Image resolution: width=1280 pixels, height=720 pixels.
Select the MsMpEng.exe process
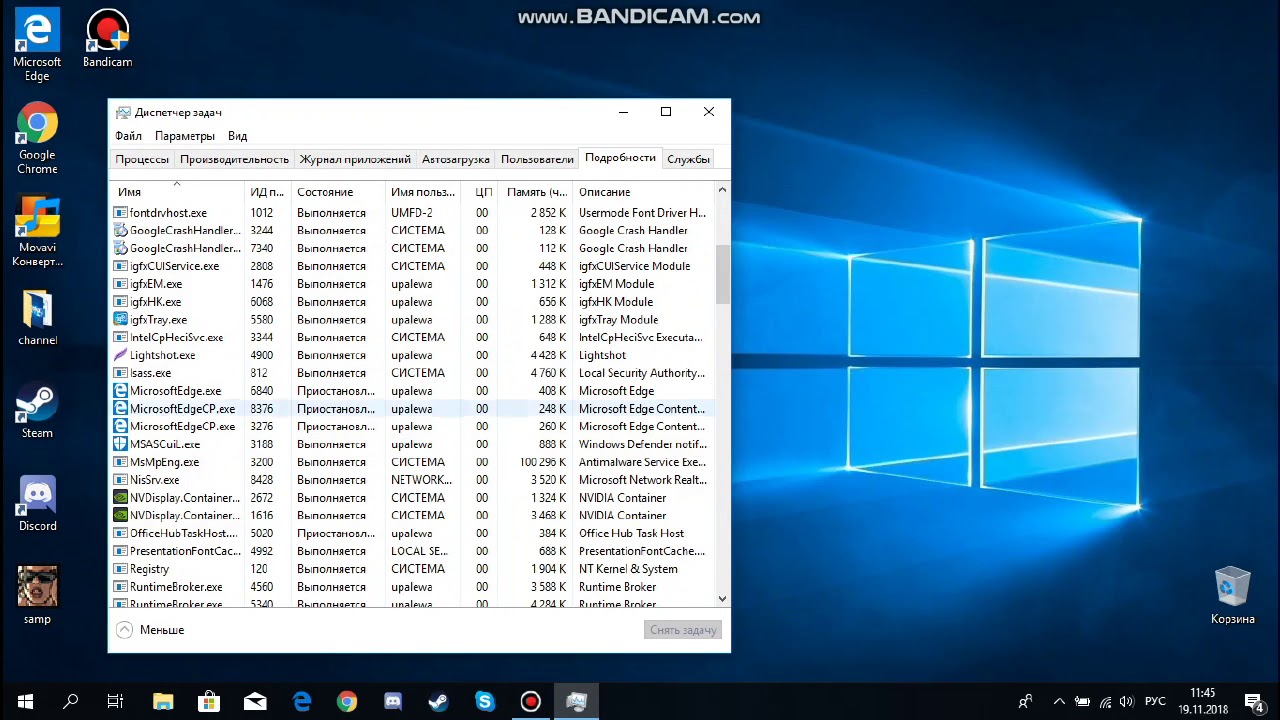coord(411,462)
